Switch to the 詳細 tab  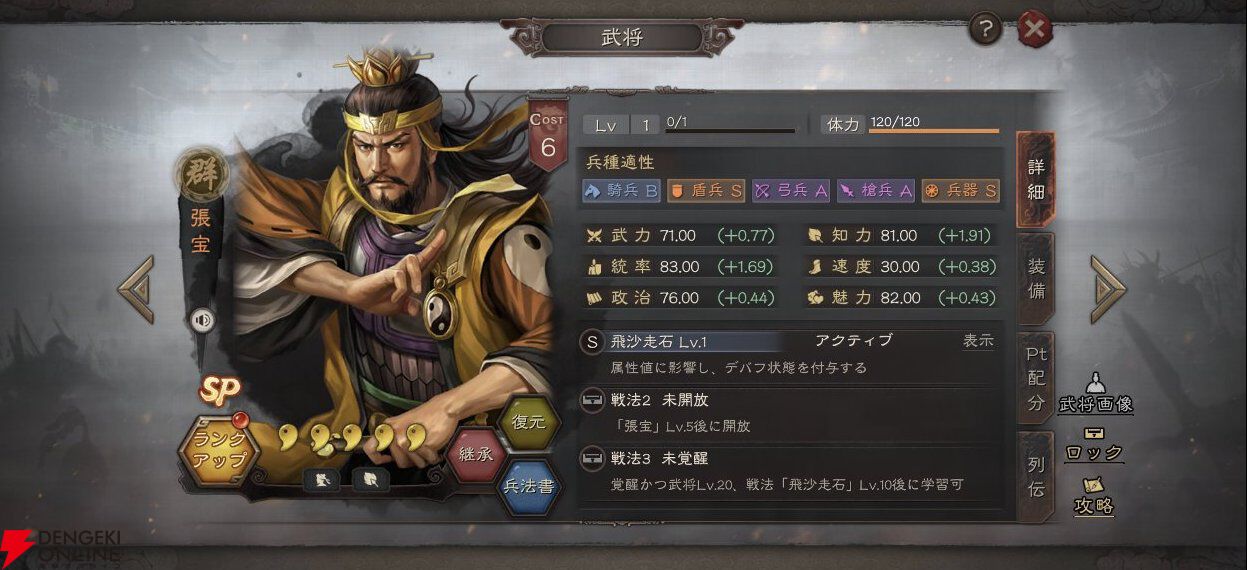[1036, 180]
